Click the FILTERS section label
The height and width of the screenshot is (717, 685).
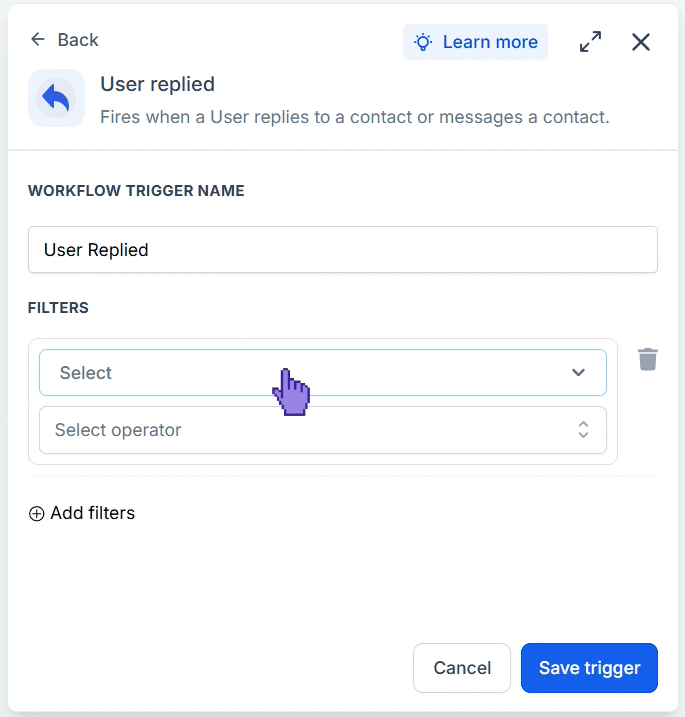coord(58,308)
